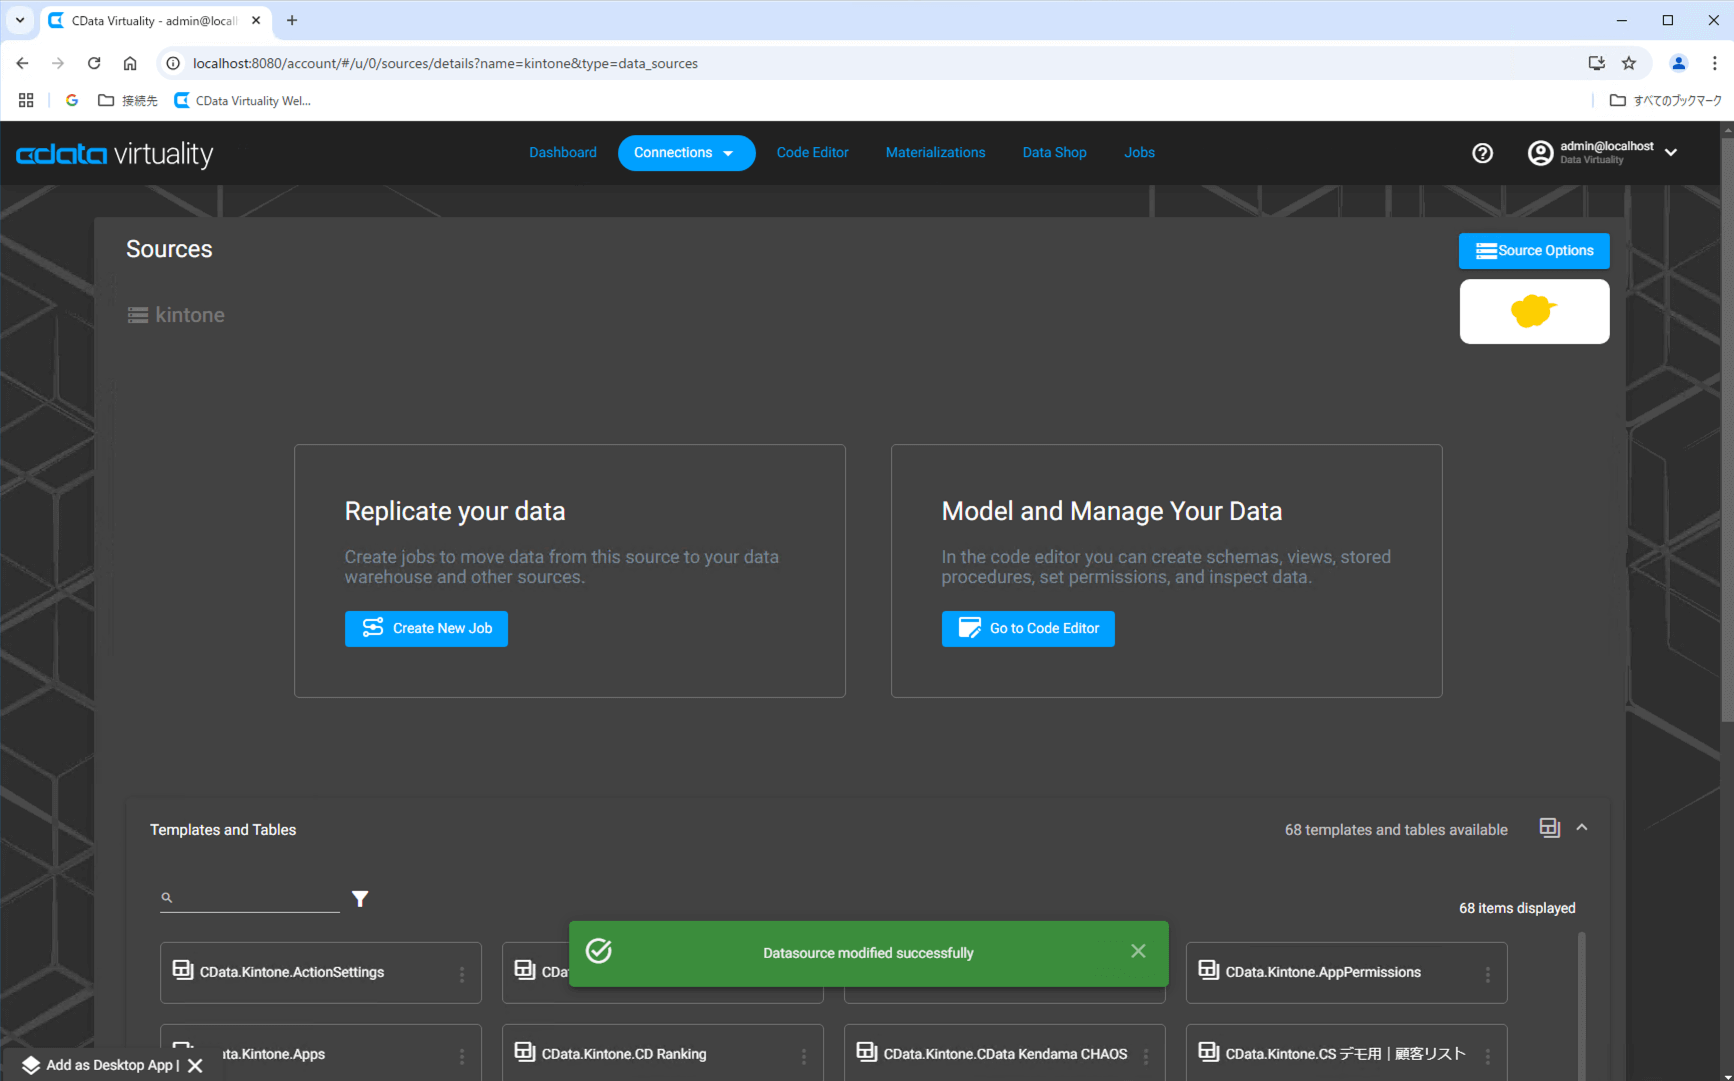The image size is (1734, 1081).
Task: Open options menu for CData.Kintone.AppPermissions
Action: (x=1488, y=974)
